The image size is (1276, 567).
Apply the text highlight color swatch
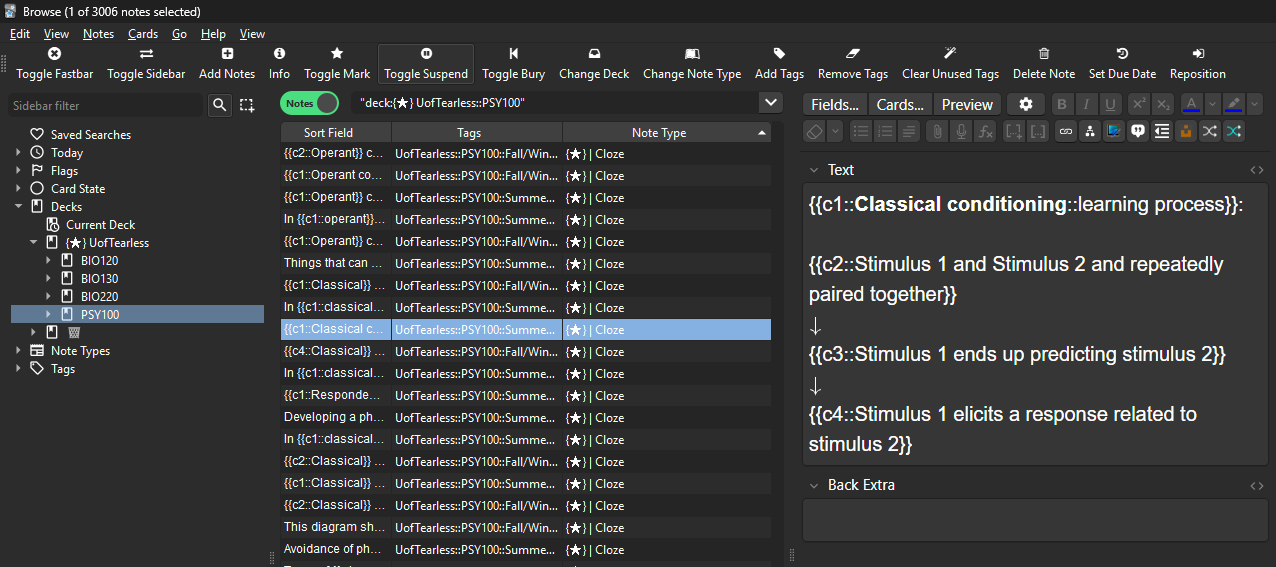point(1234,104)
